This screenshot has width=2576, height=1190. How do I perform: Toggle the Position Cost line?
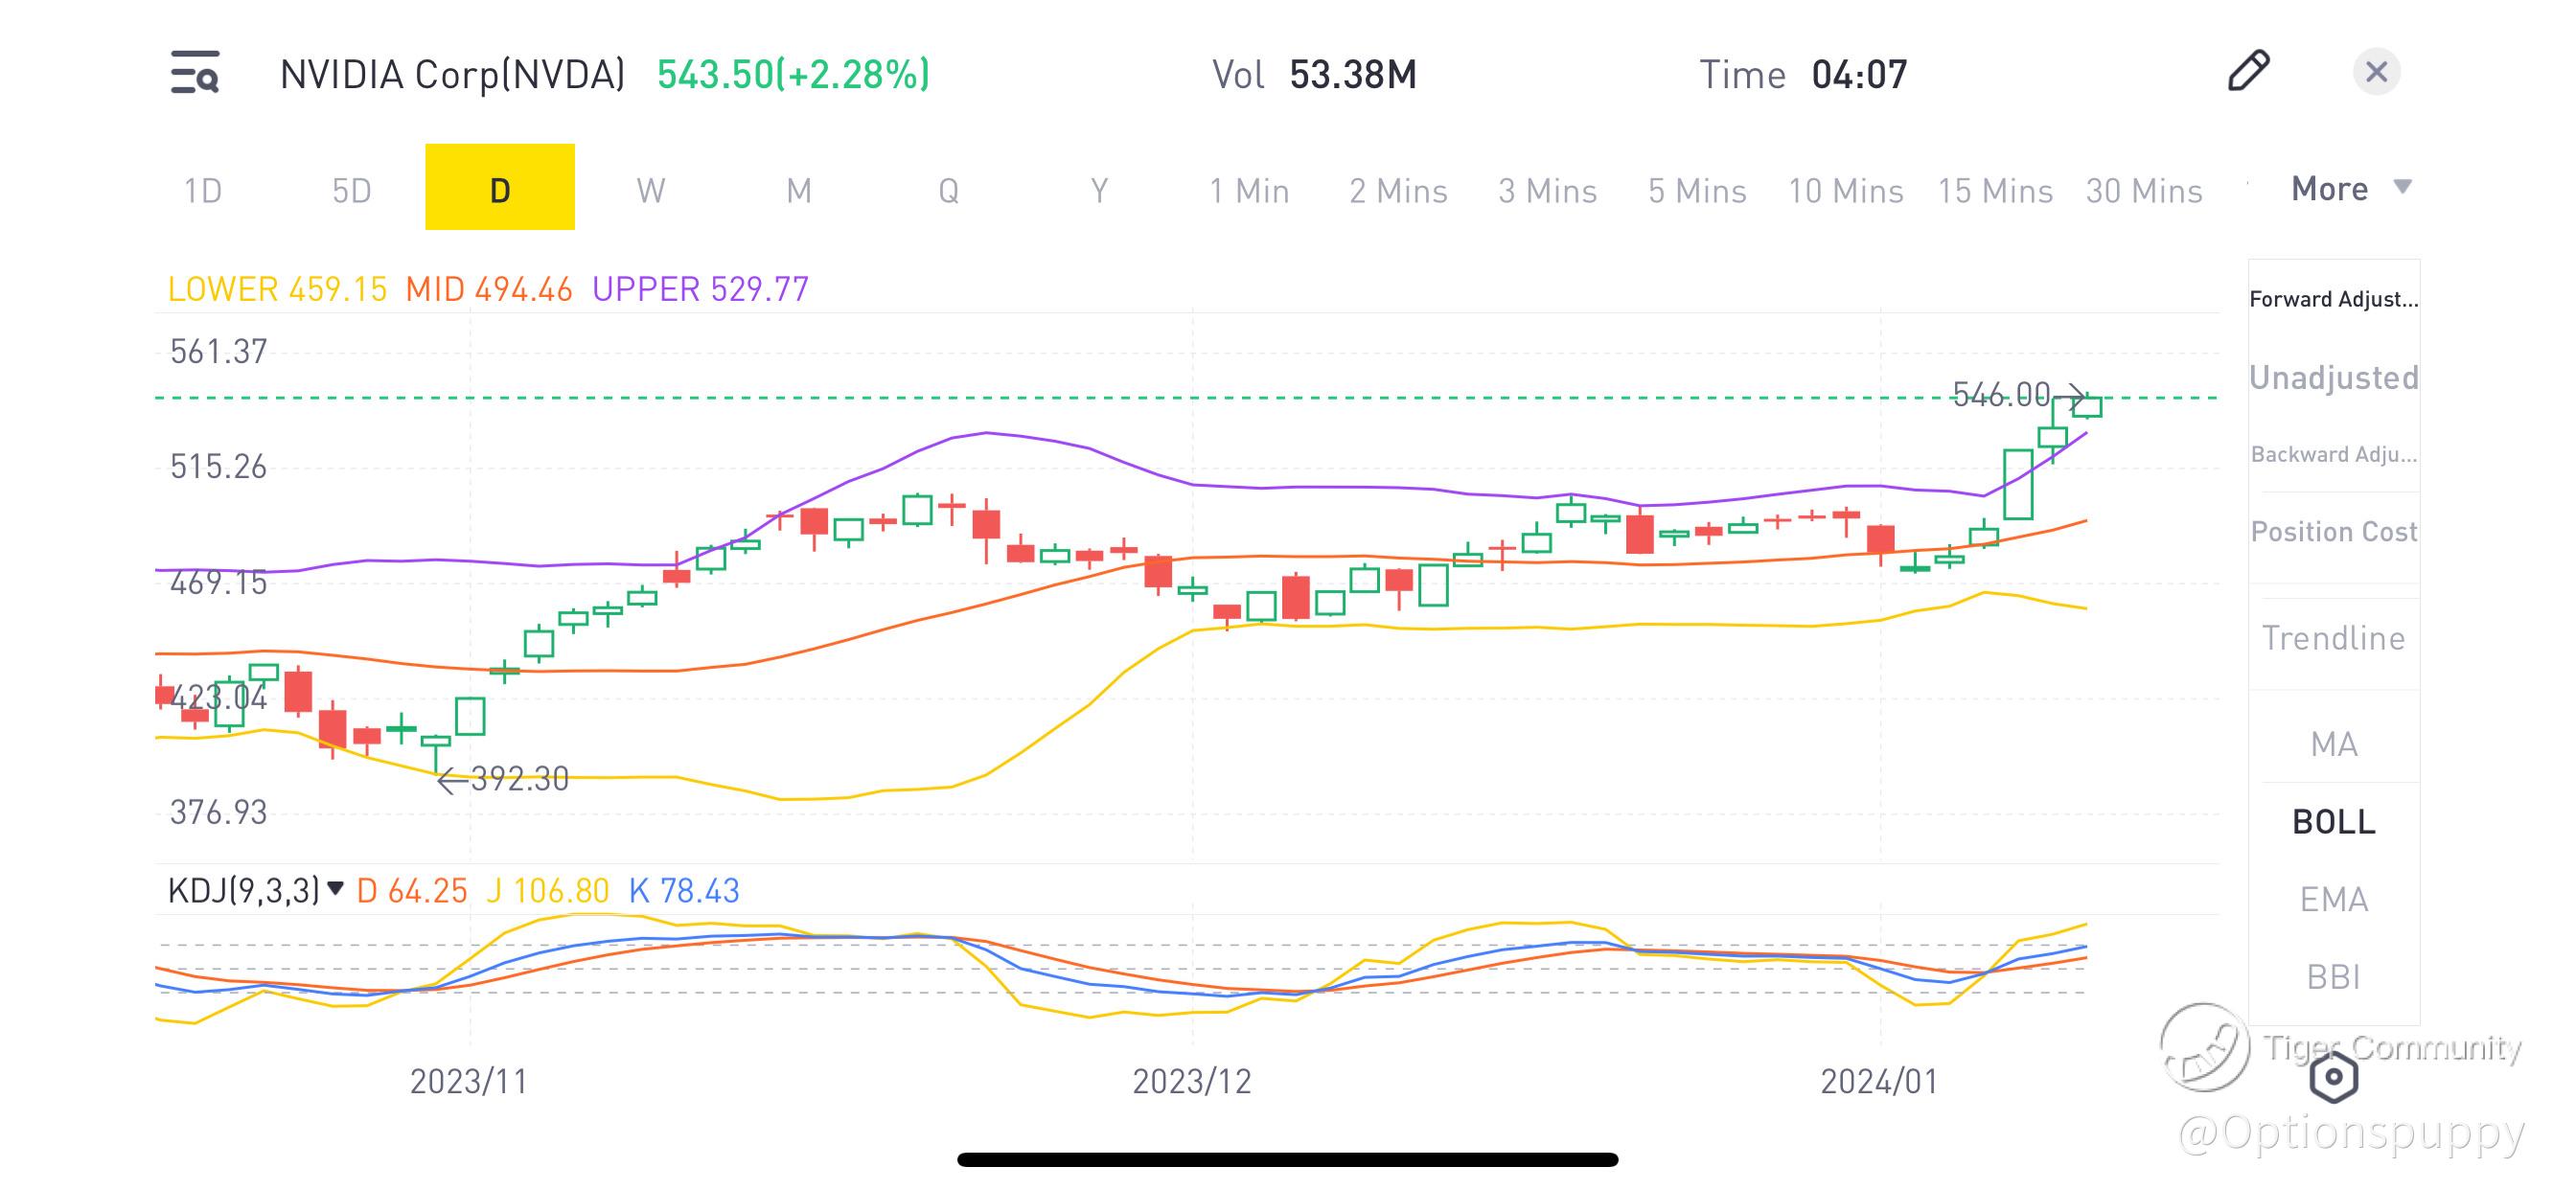(x=2333, y=531)
